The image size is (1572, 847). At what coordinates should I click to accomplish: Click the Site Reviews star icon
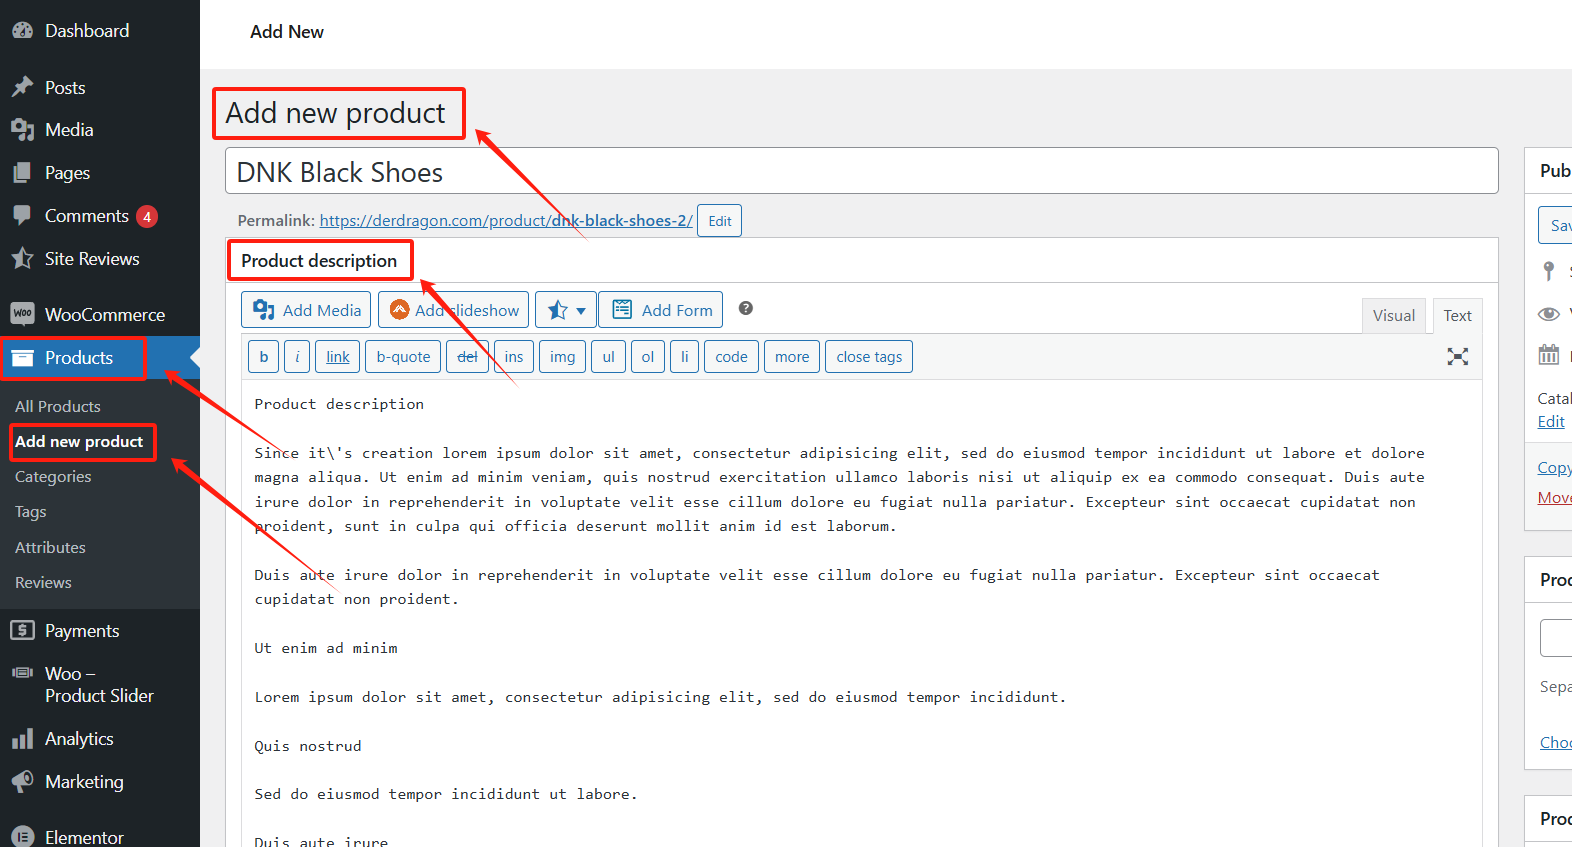pyautogui.click(x=22, y=259)
